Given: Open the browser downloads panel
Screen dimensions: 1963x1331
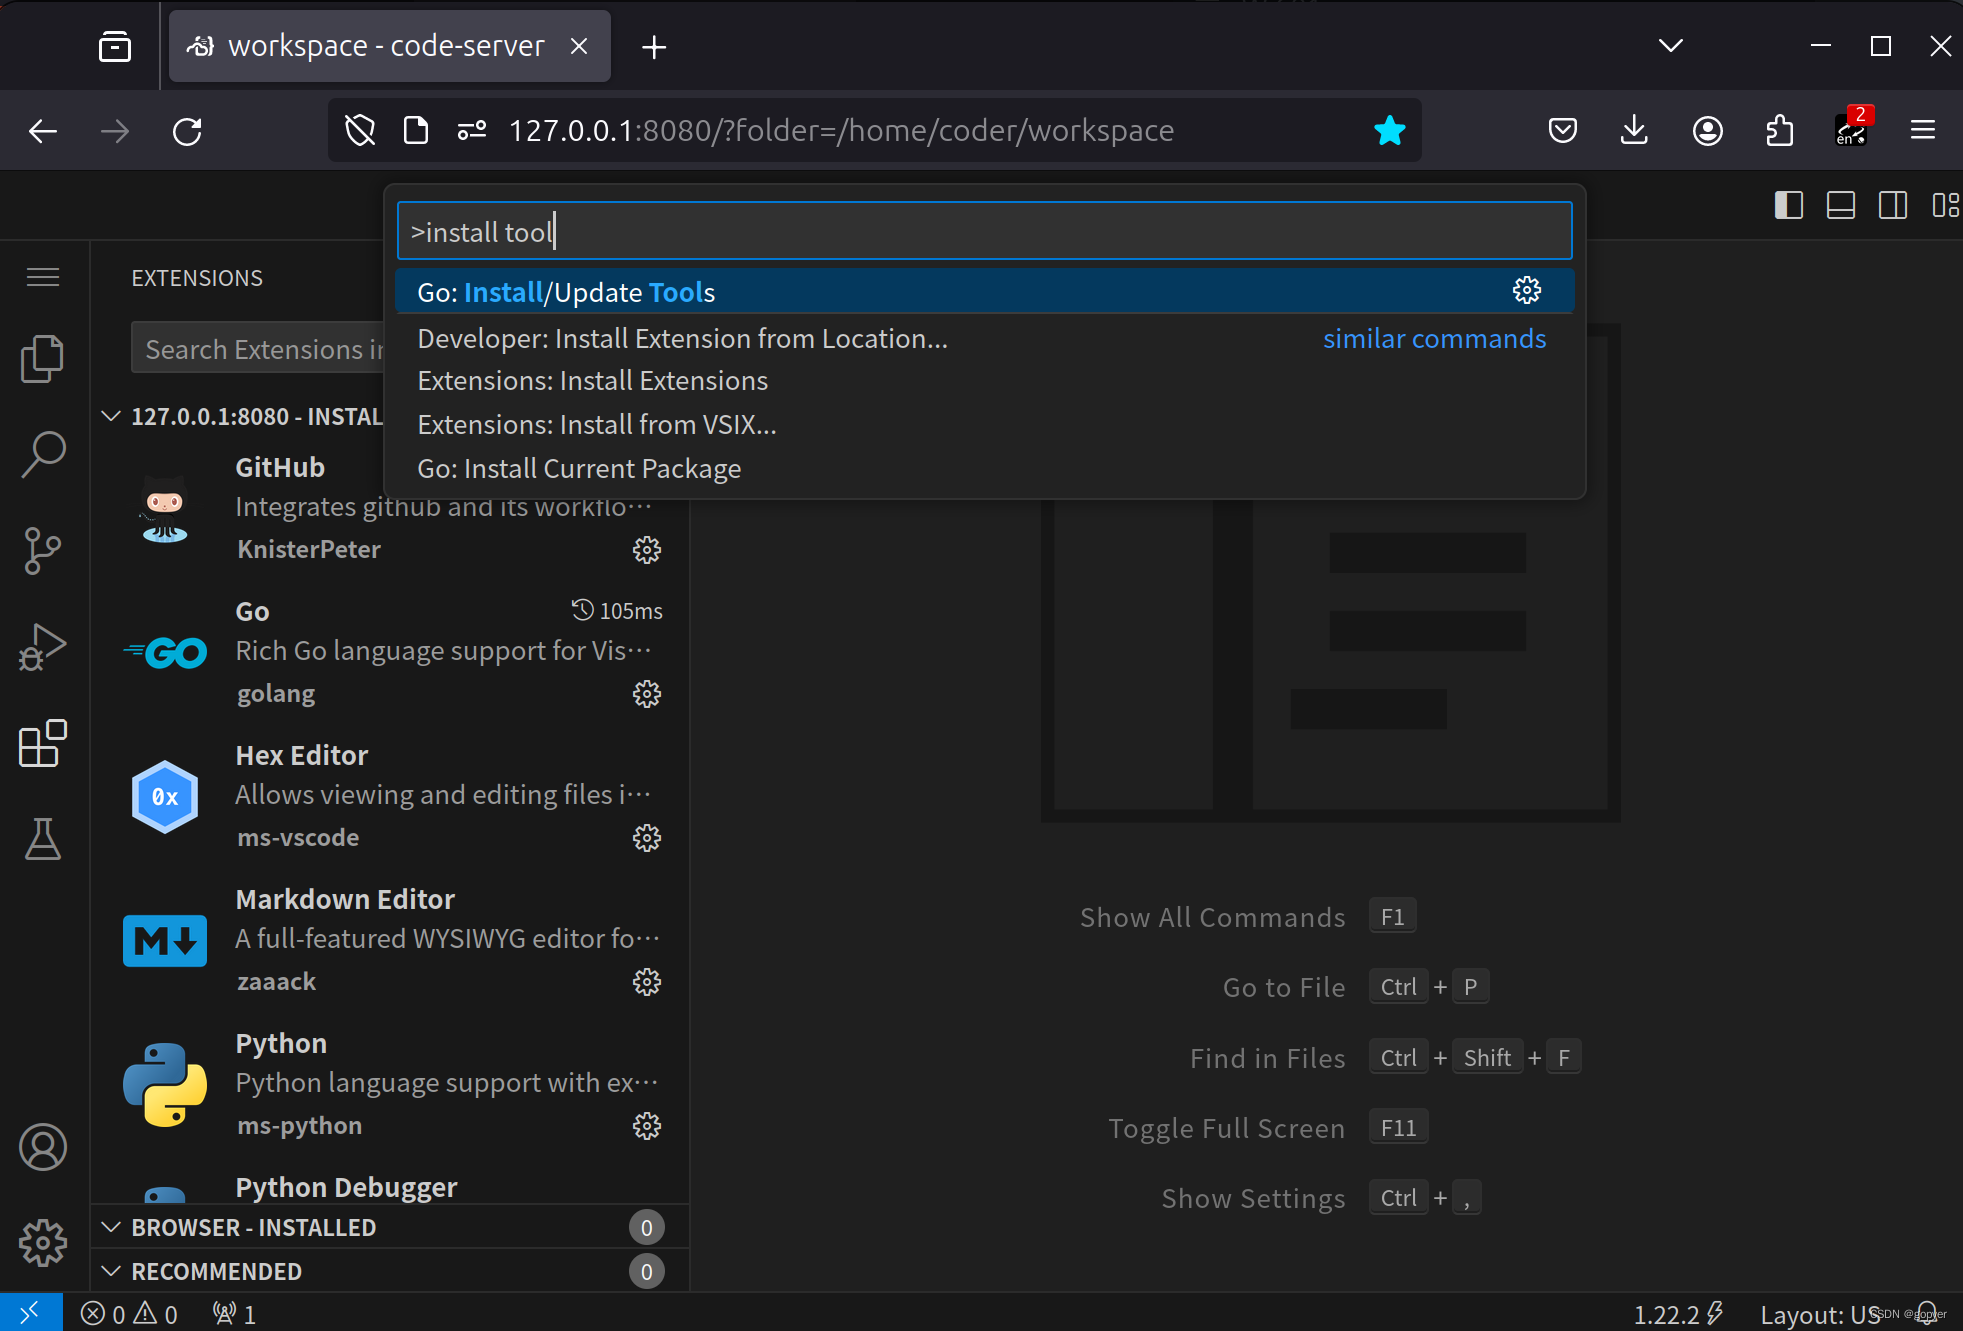Looking at the screenshot, I should (1634, 130).
